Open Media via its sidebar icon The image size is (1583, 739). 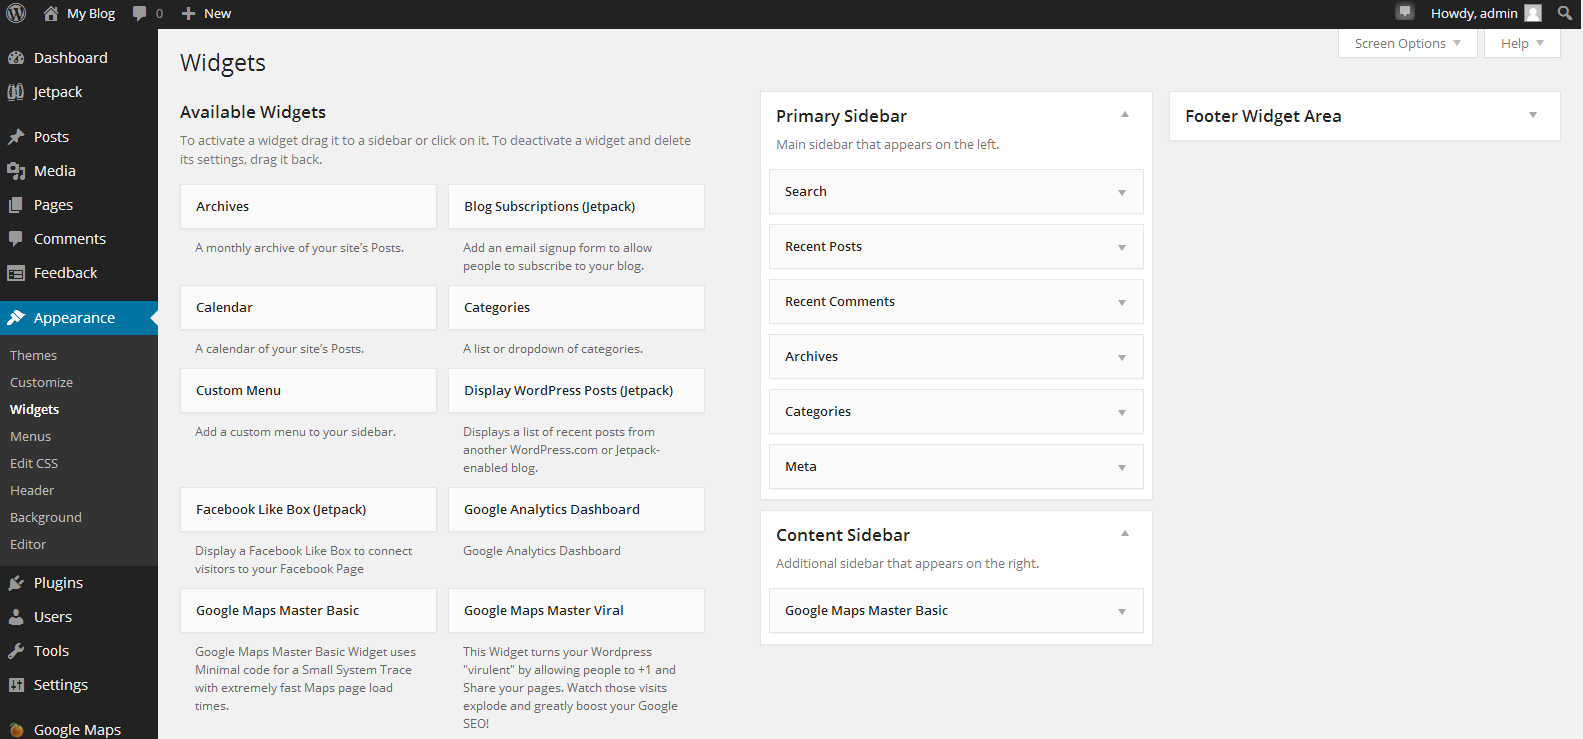point(16,171)
